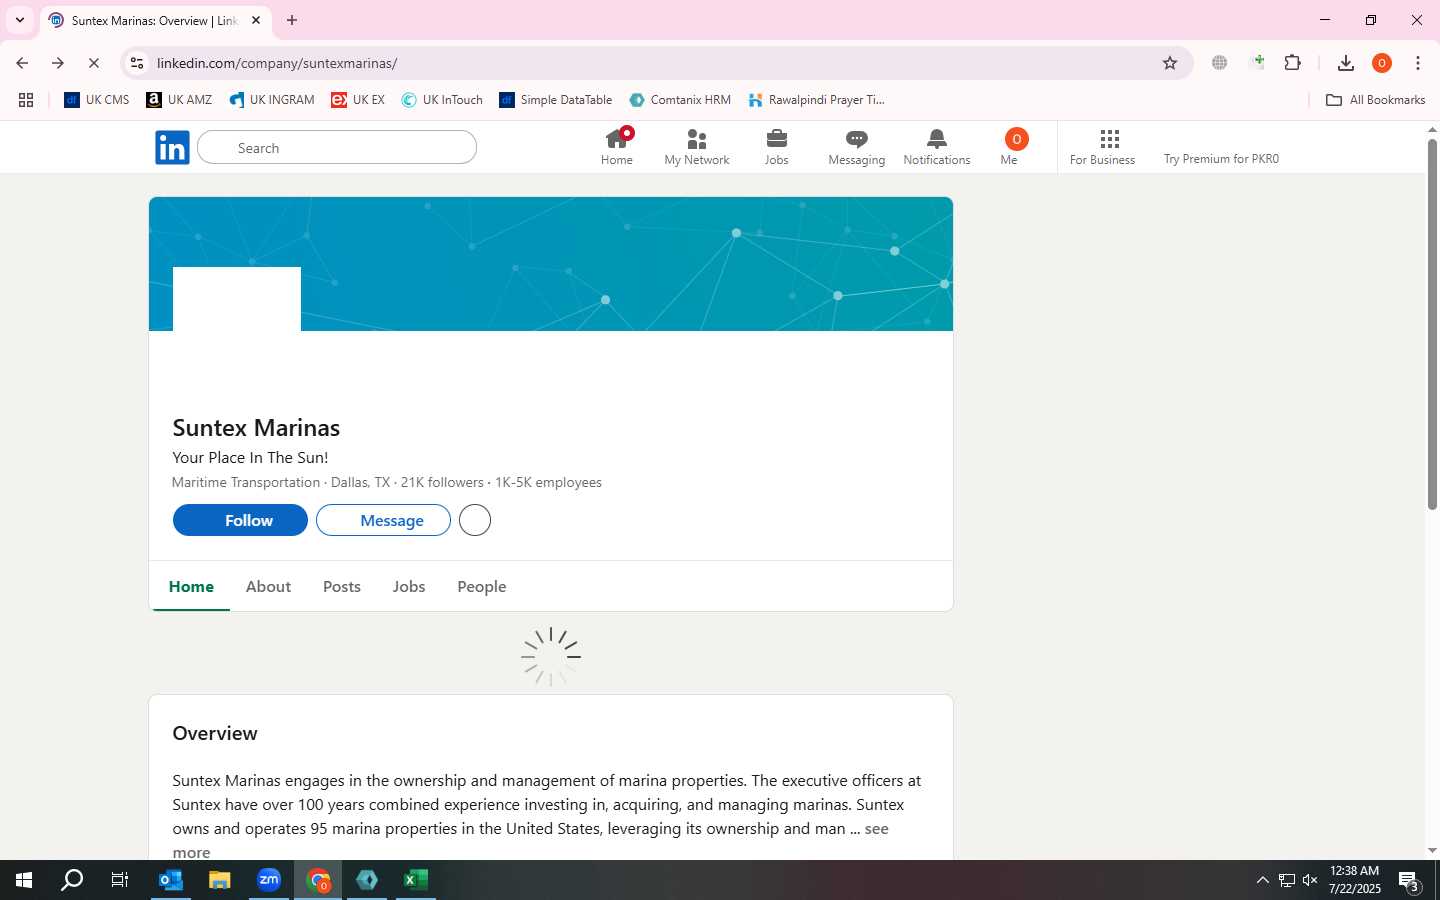Open UK AMZ bookmark

pyautogui.click(x=179, y=100)
